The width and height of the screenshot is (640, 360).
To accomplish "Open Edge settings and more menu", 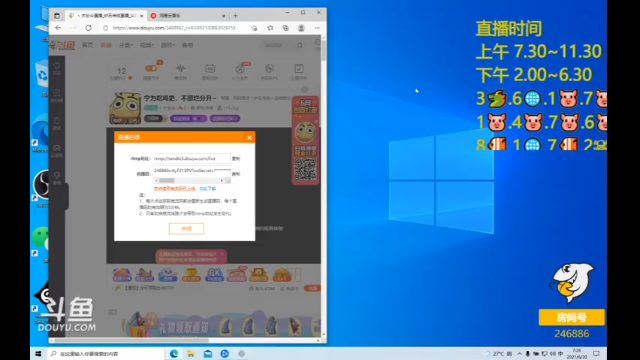I will pos(317,28).
